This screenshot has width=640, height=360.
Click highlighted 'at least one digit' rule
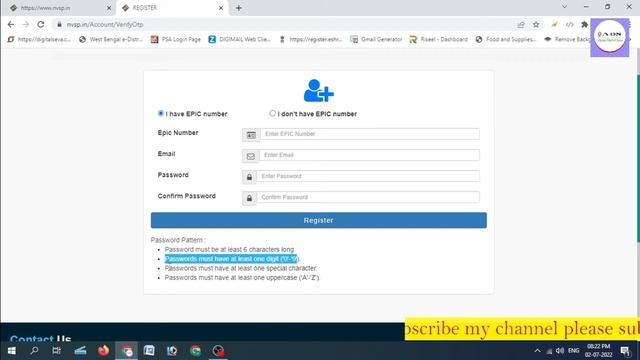[231, 259]
